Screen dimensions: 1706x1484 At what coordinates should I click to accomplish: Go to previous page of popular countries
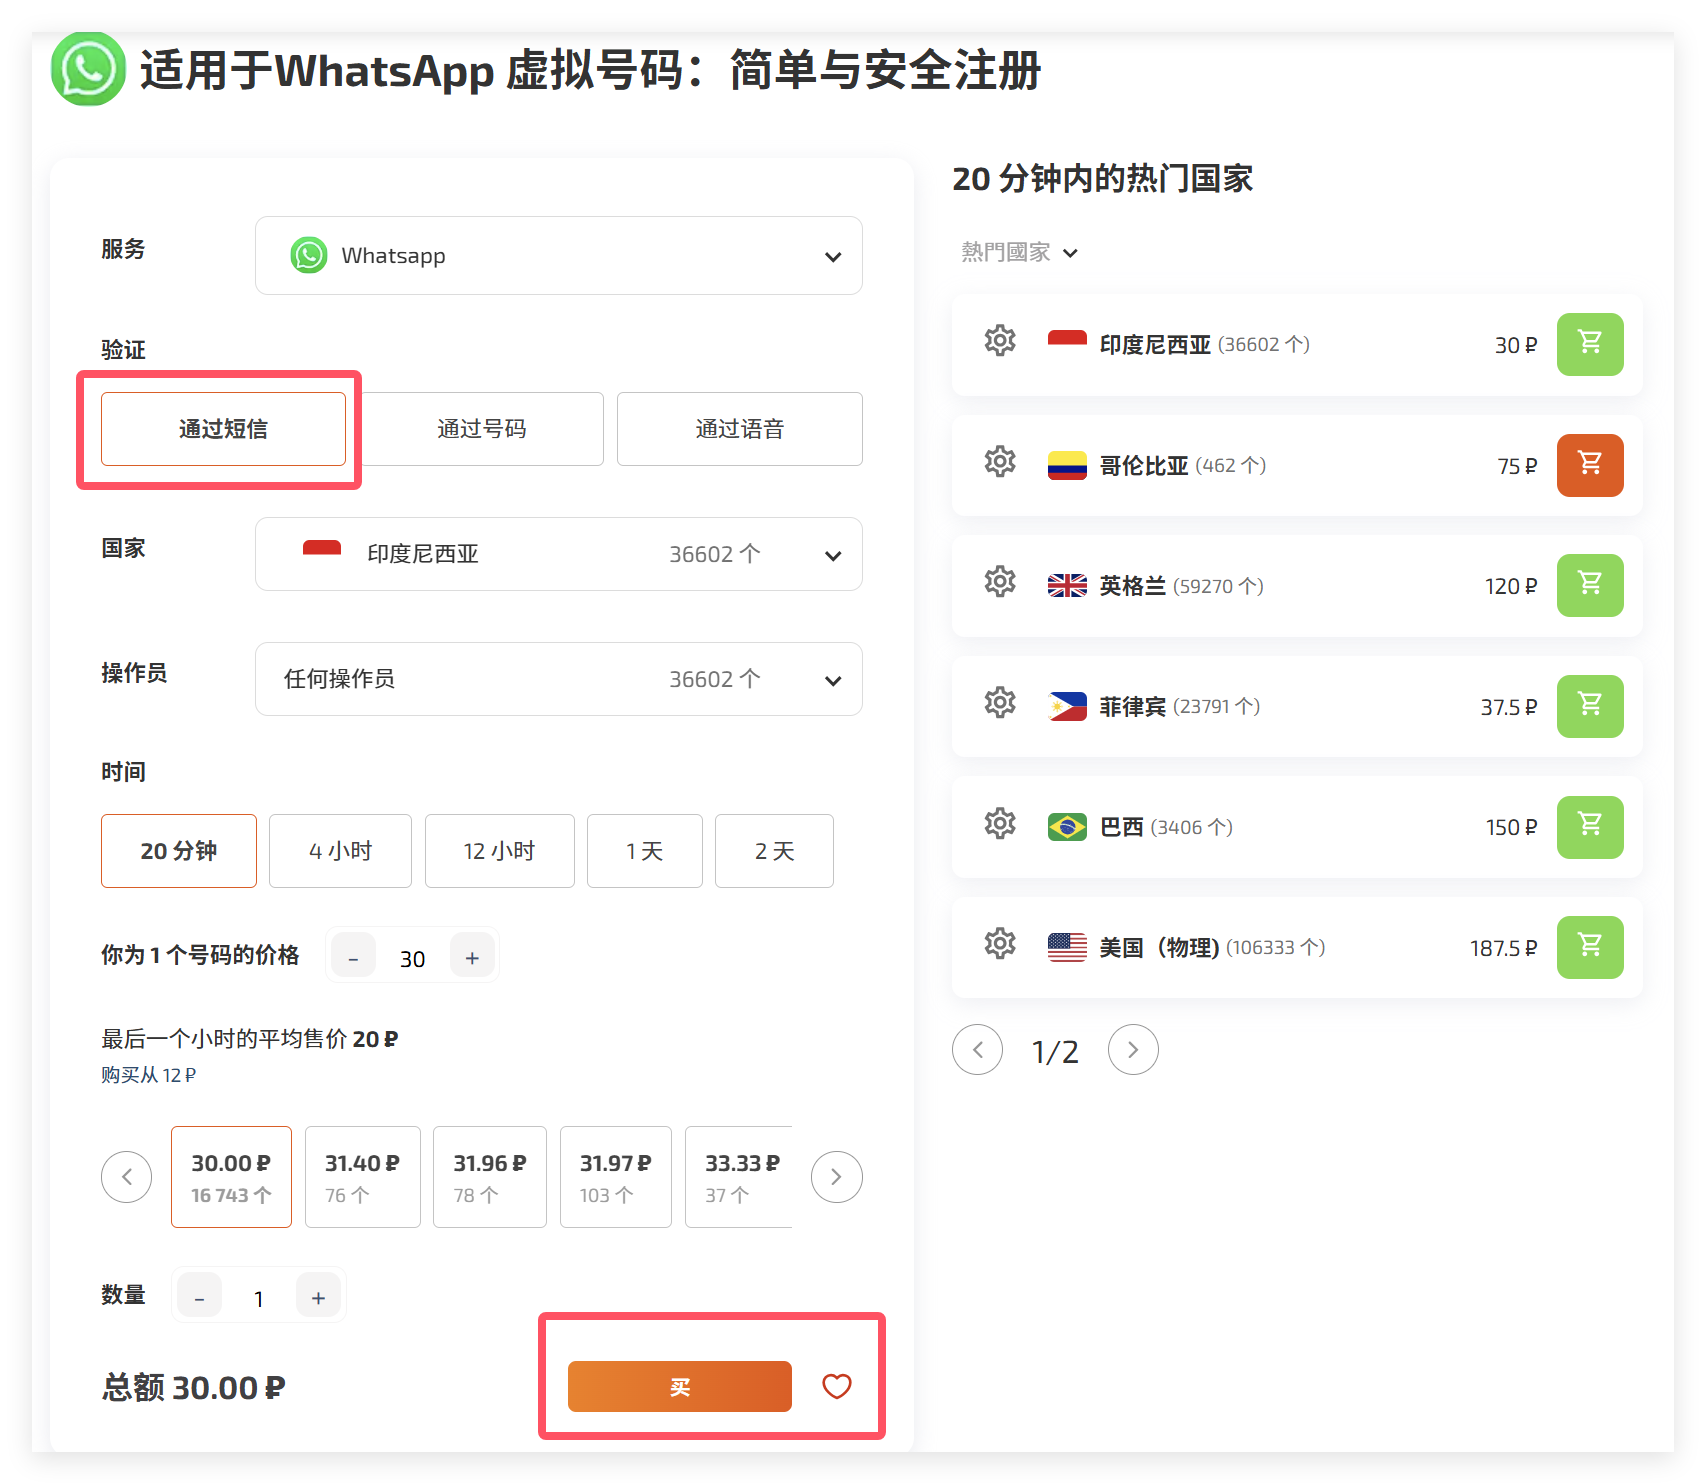[x=978, y=1050]
